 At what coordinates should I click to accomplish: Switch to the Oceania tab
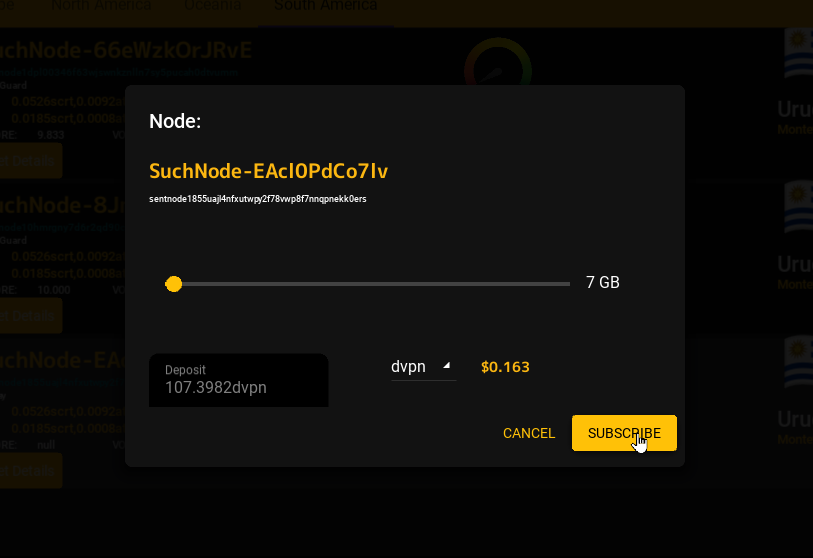click(213, 7)
